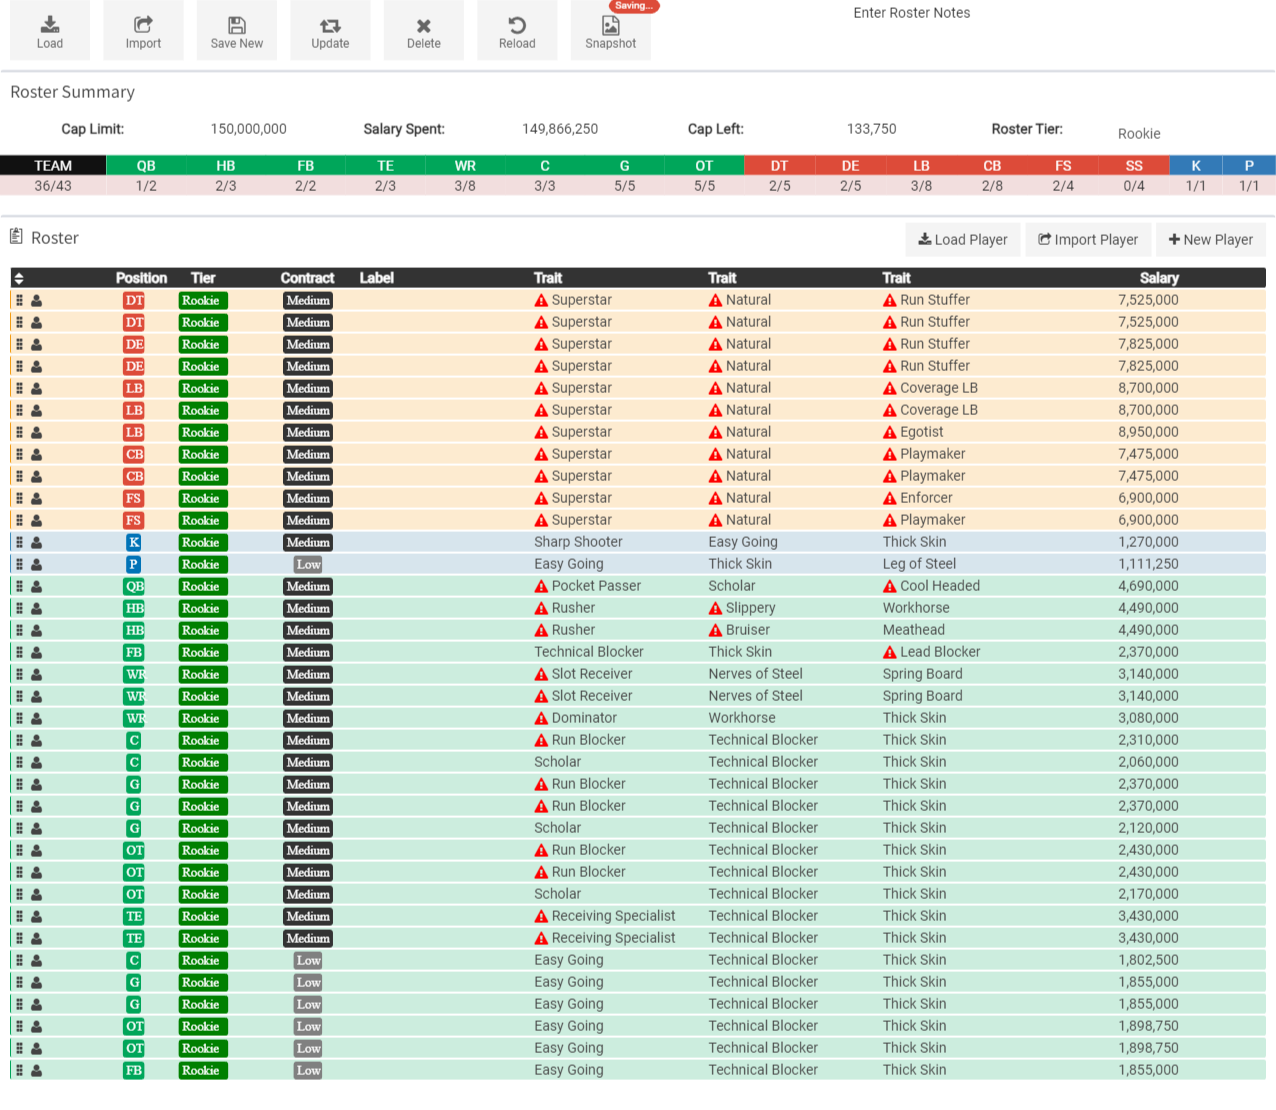Click the Load Player button
This screenshot has width=1276, height=1110.
click(x=963, y=240)
